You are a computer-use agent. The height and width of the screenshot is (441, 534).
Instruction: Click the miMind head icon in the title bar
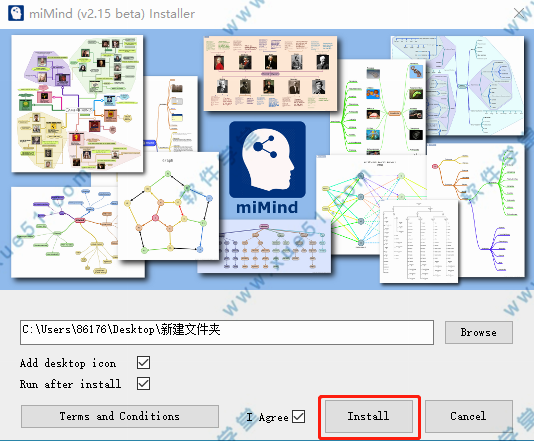[16, 14]
